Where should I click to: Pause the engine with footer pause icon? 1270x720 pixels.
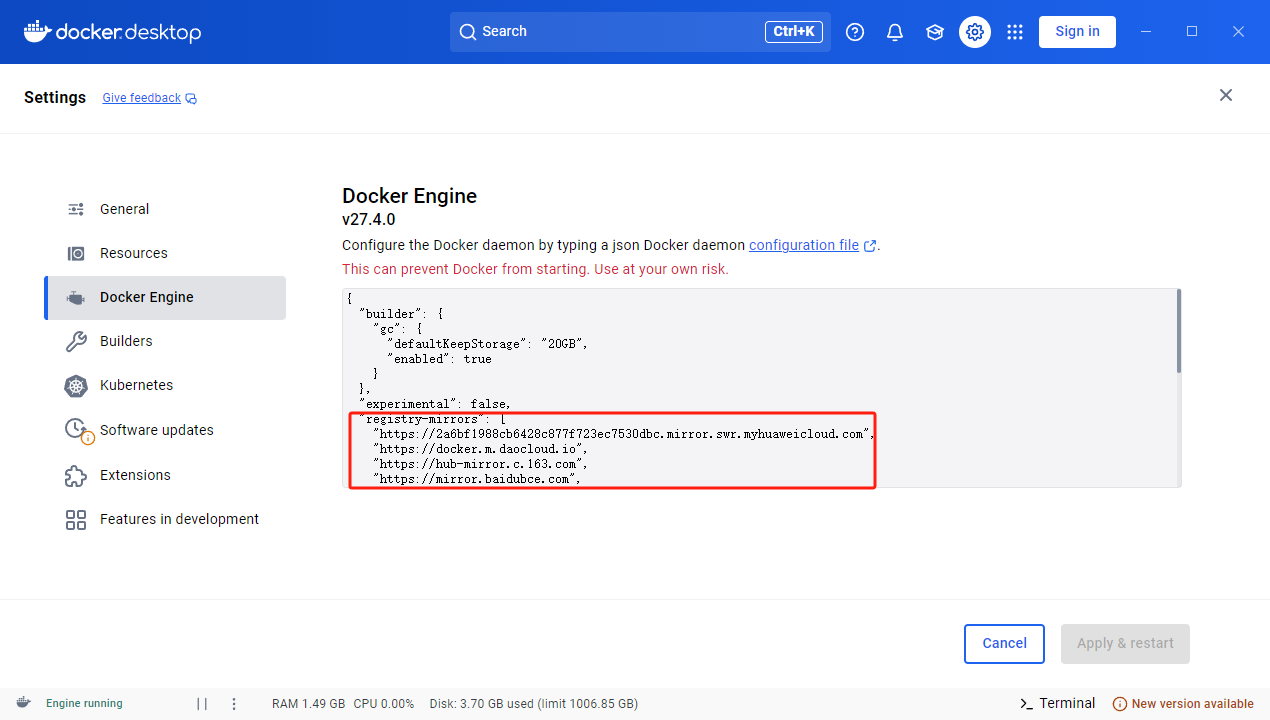point(202,704)
